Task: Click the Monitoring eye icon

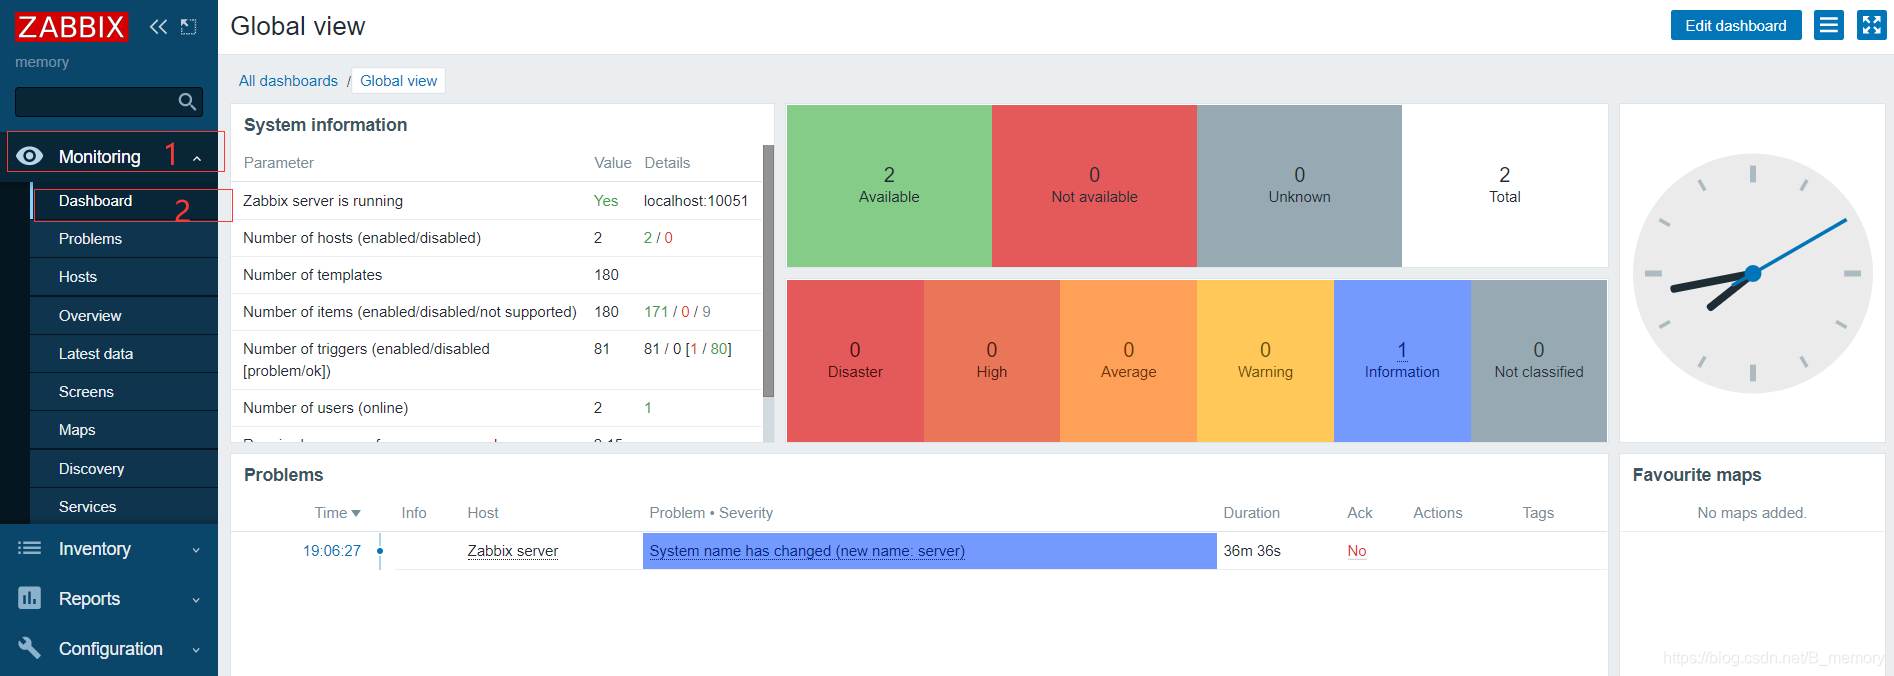Action: click(30, 156)
